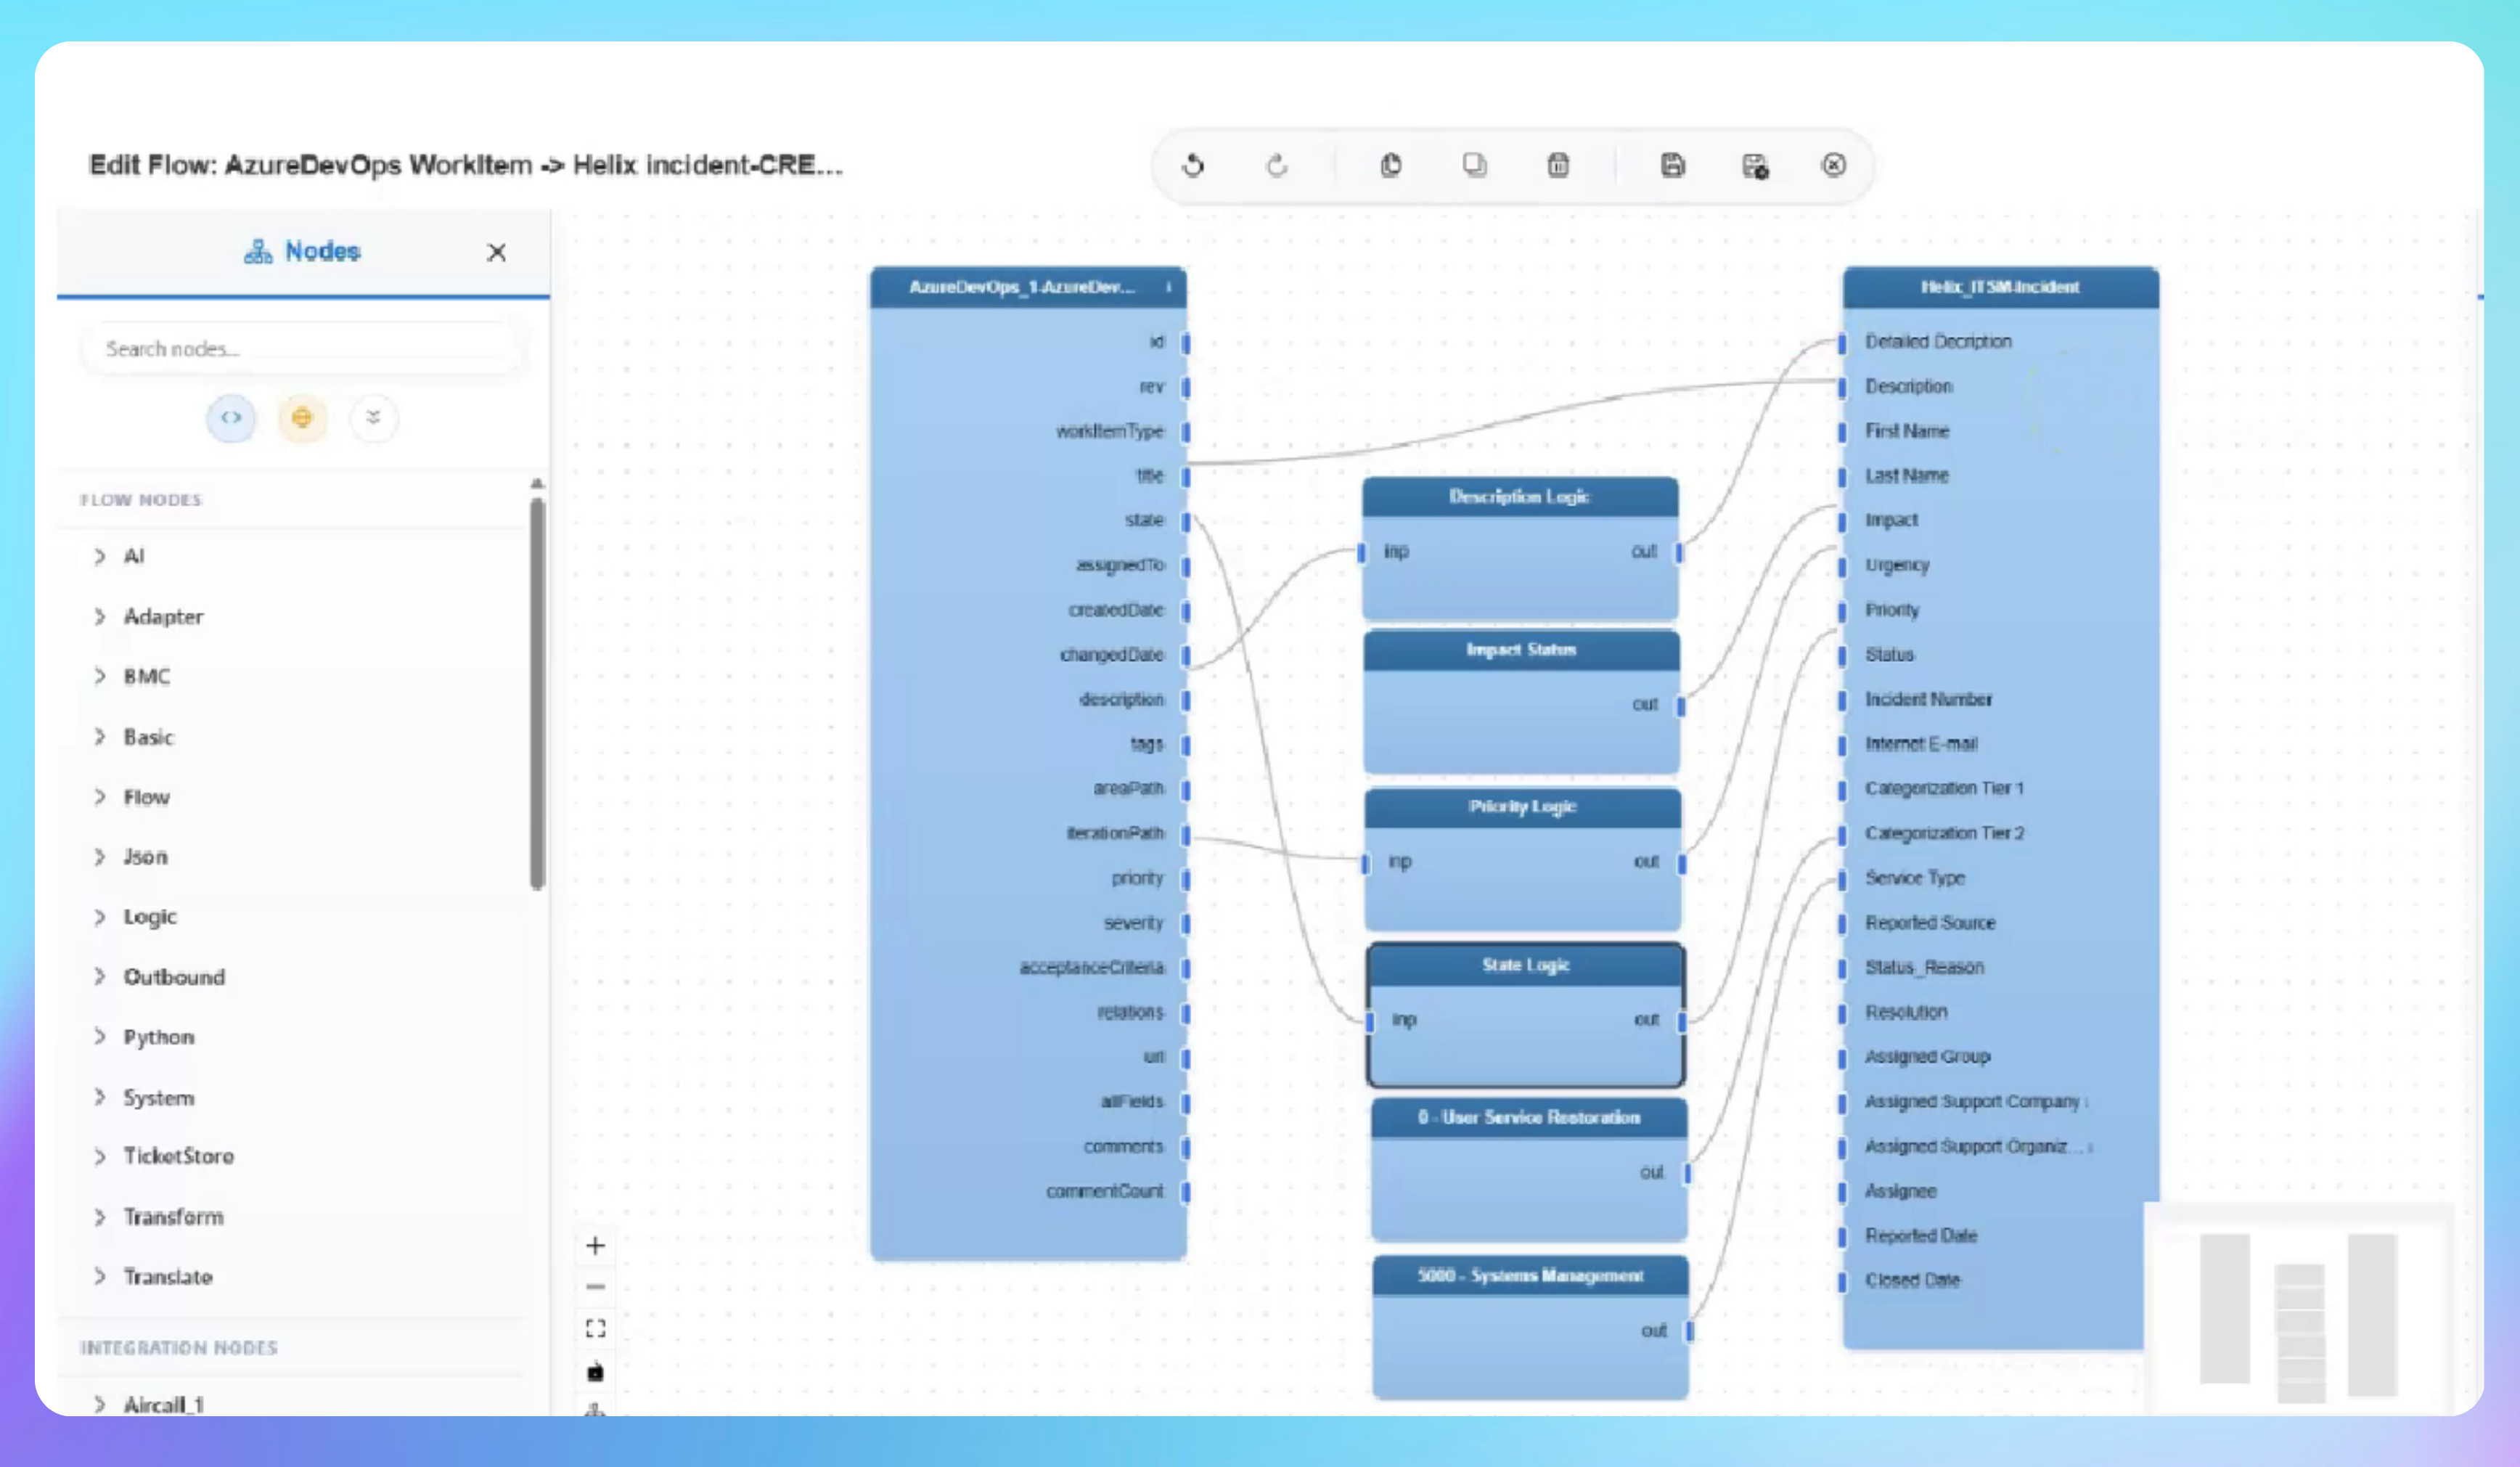Toggle the double-chevron expand-all button

click(x=373, y=418)
